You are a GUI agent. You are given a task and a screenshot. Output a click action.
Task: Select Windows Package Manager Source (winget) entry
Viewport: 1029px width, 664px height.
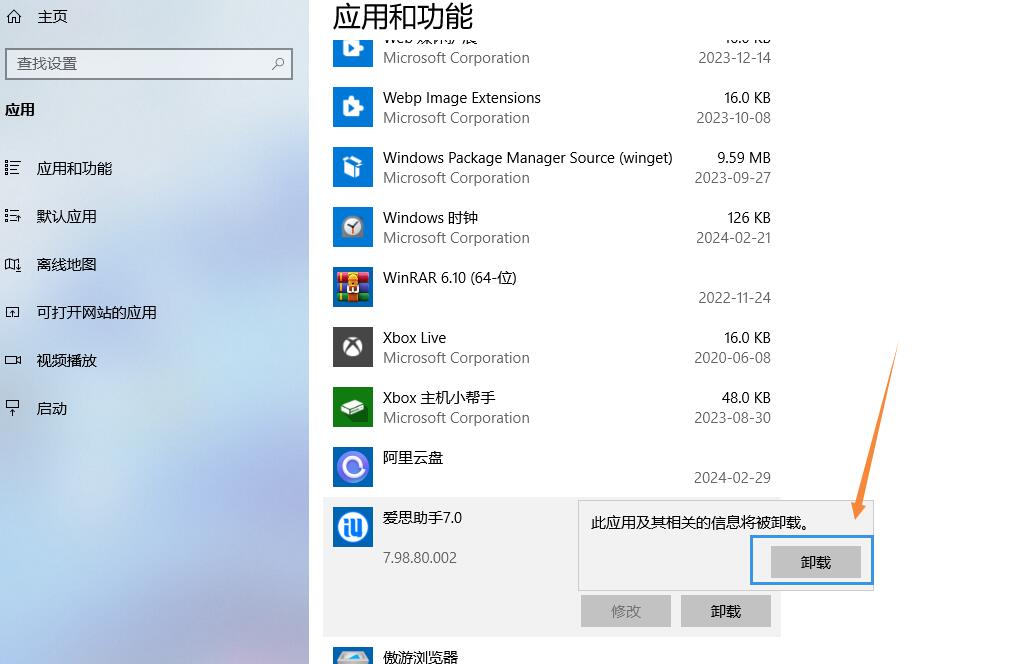(x=552, y=167)
